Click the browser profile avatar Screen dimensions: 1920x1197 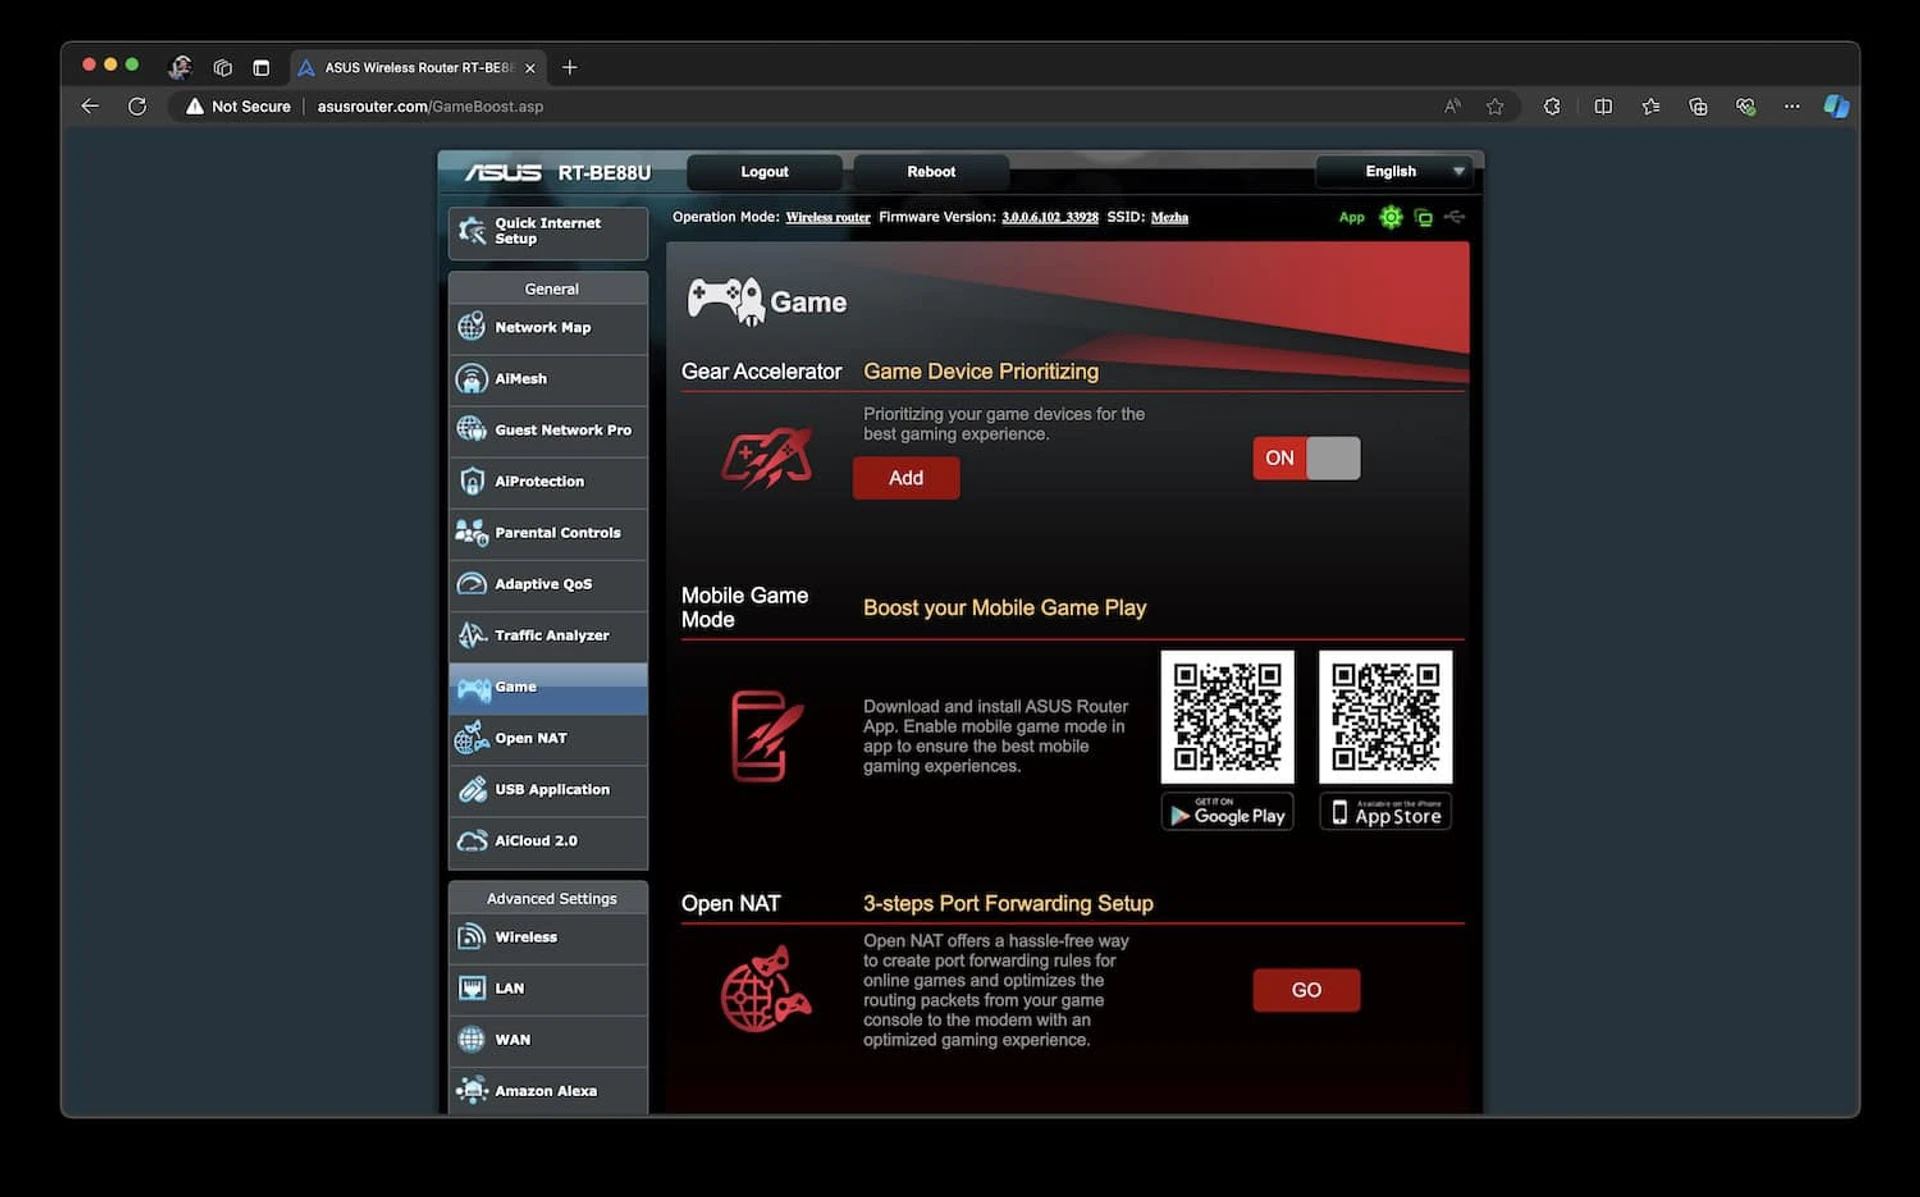point(180,67)
